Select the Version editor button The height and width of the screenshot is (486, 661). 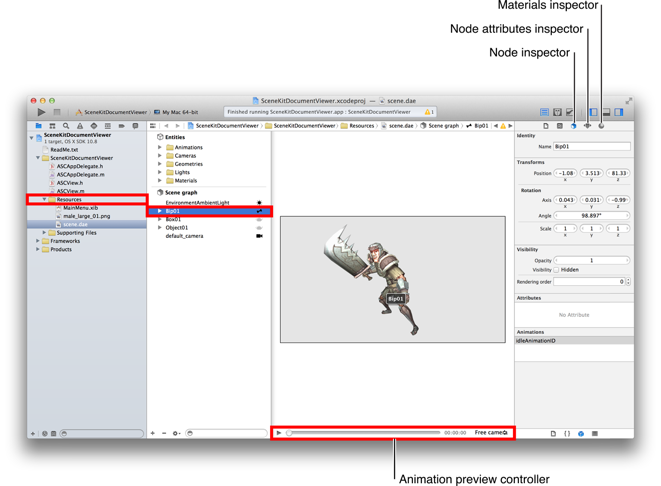pos(570,112)
